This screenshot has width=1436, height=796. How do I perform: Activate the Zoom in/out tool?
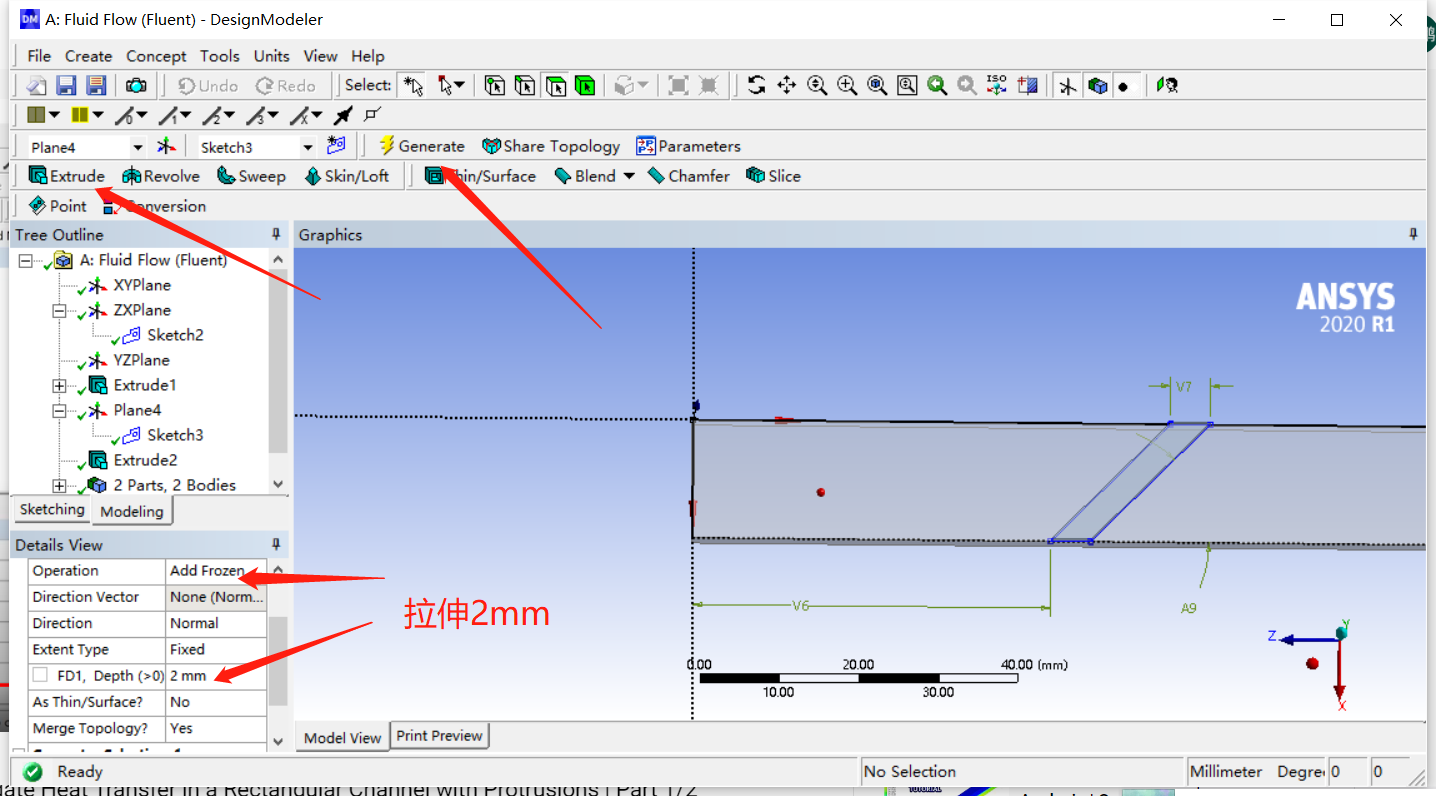tap(817, 86)
